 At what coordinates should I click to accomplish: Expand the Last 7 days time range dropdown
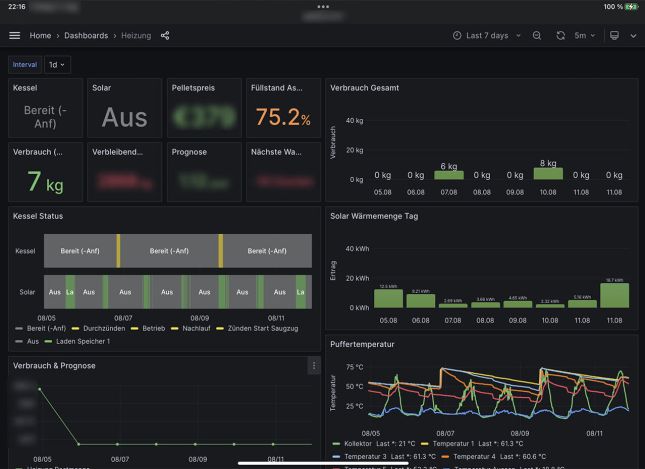[x=487, y=36]
